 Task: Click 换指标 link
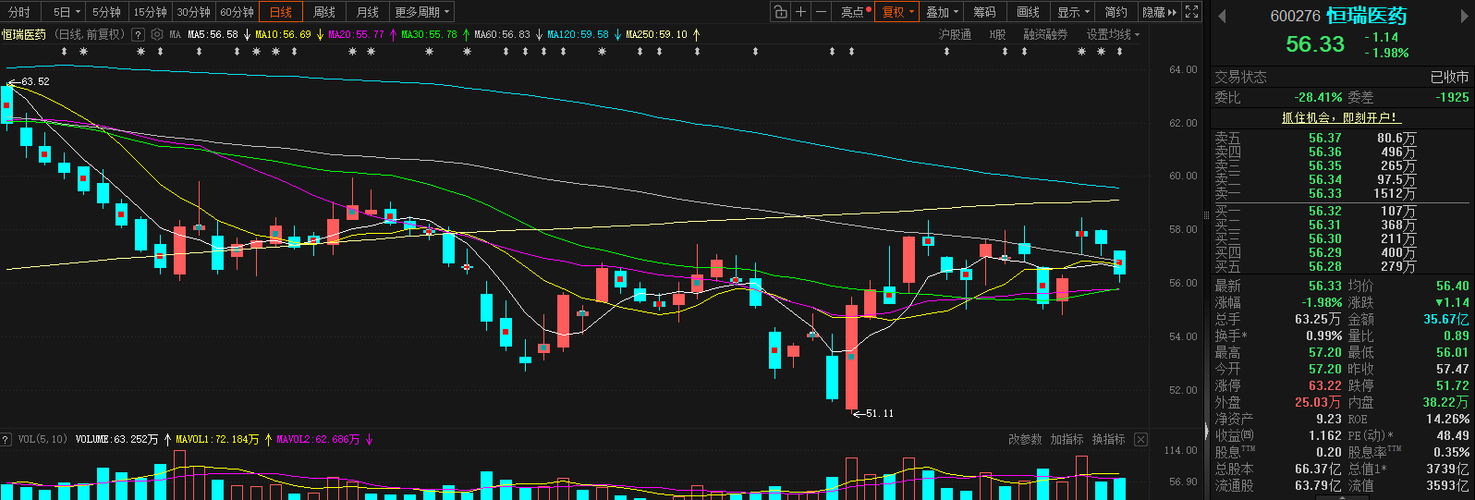(x=1108, y=439)
